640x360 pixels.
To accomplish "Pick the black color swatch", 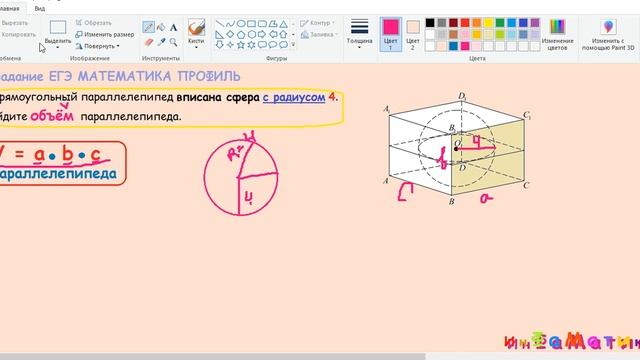I will pos(430,23).
